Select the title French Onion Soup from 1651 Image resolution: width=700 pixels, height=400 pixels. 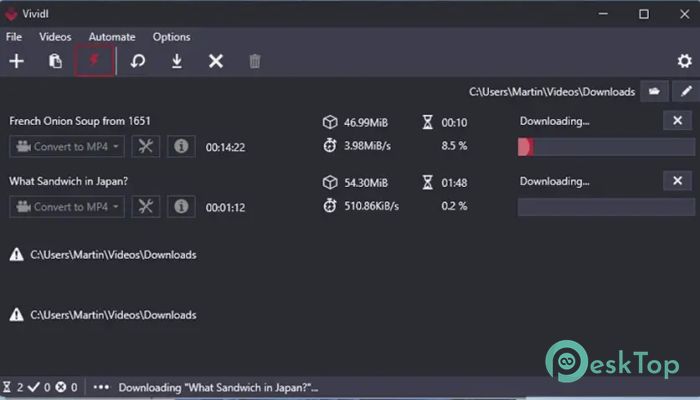tap(80, 121)
